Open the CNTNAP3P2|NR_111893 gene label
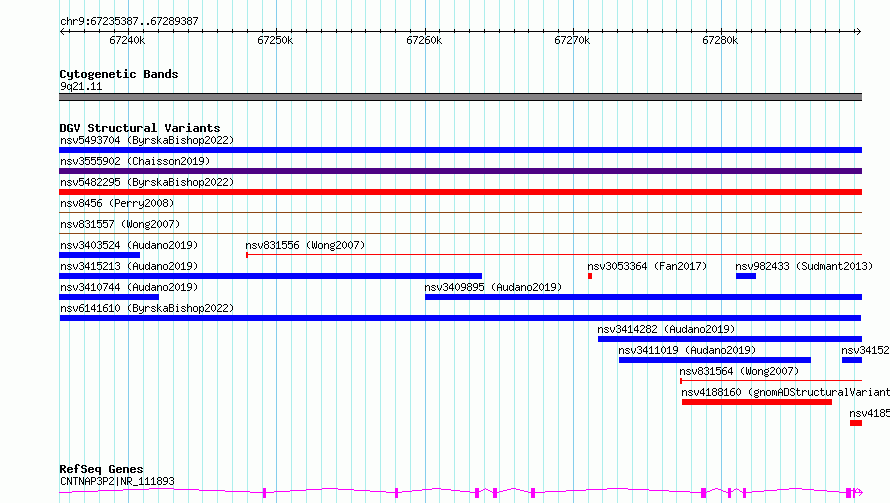 (117, 481)
